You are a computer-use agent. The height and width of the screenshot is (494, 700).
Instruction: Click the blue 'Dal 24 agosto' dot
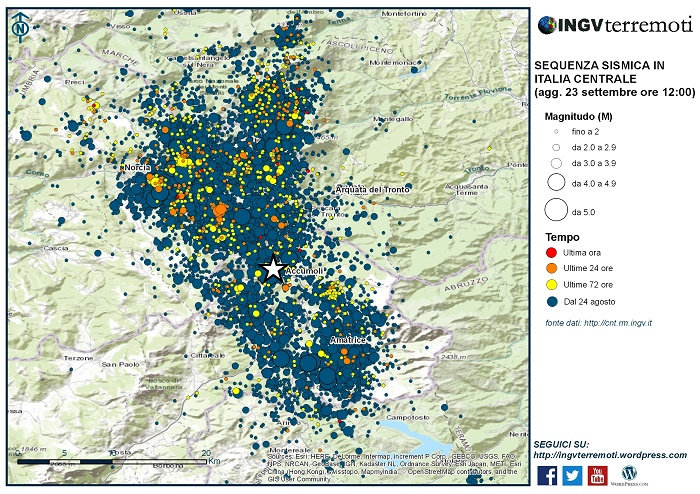point(552,301)
